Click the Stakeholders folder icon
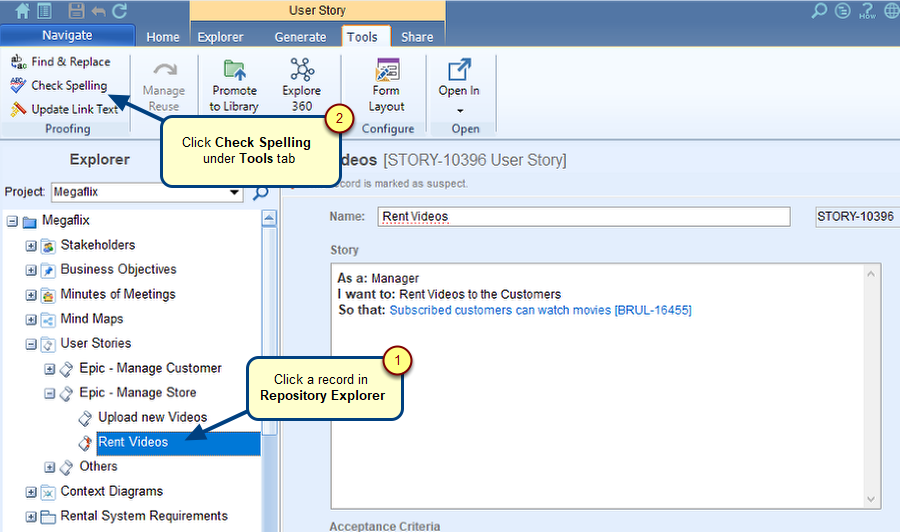900x532 pixels. coord(49,246)
